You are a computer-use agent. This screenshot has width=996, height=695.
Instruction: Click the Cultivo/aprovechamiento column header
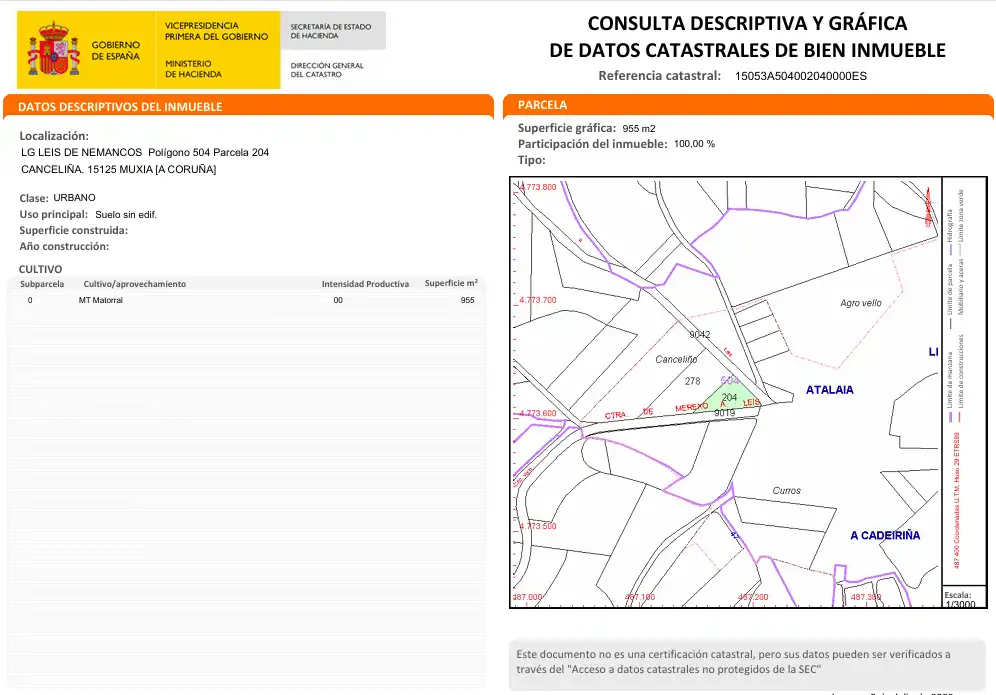(135, 284)
